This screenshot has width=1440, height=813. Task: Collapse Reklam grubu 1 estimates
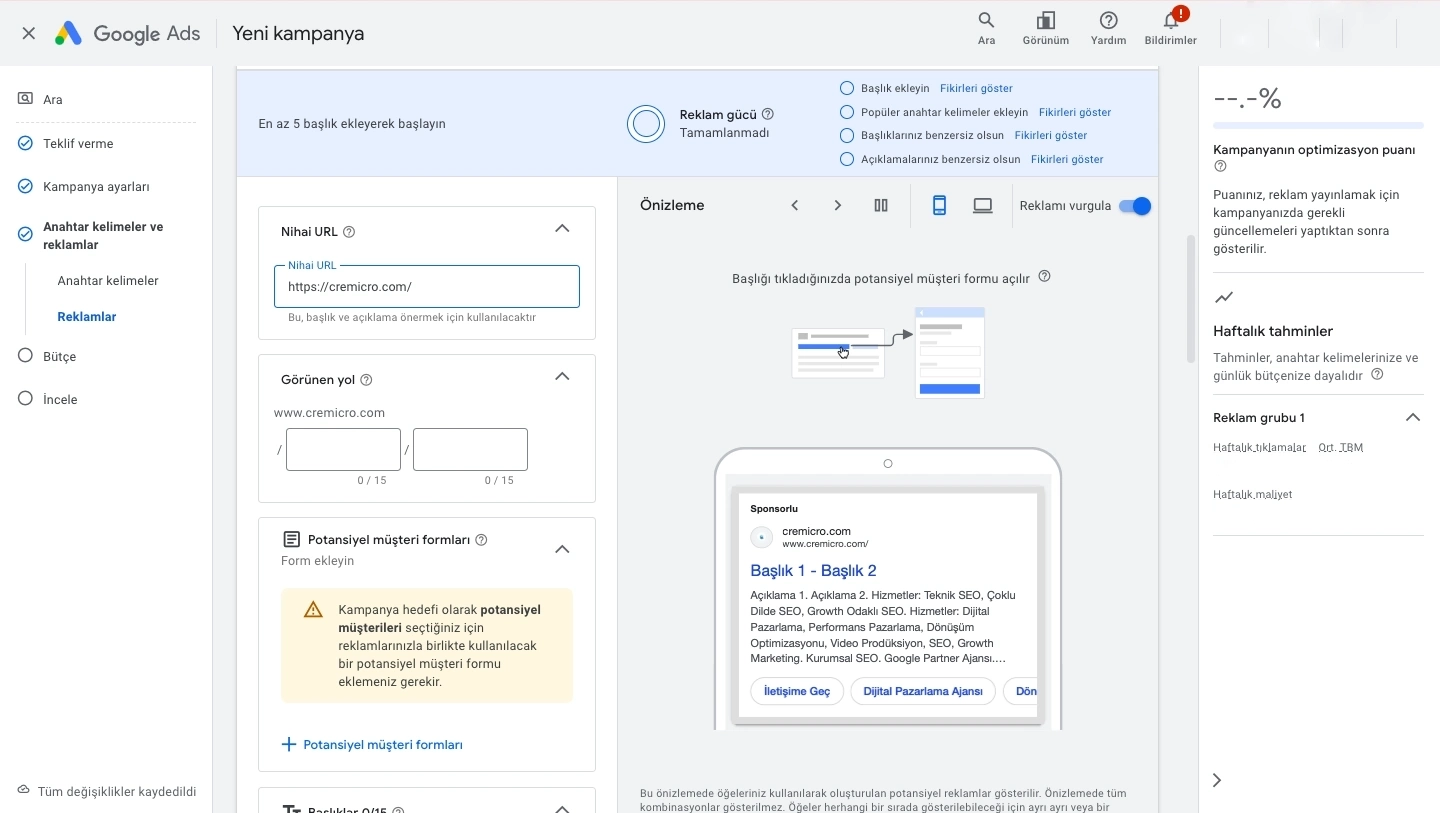(1413, 418)
